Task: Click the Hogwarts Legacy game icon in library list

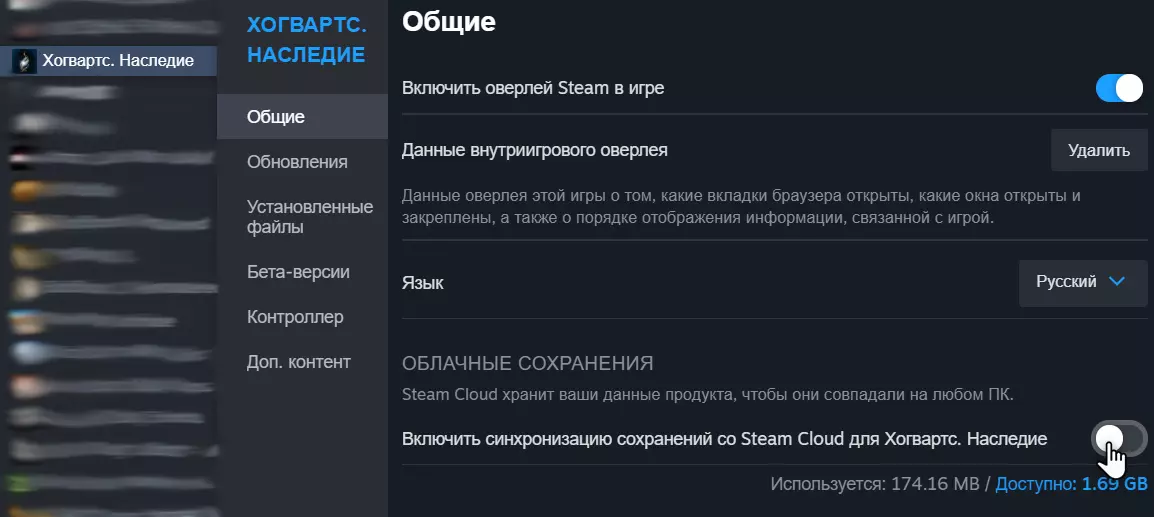Action: pos(24,61)
